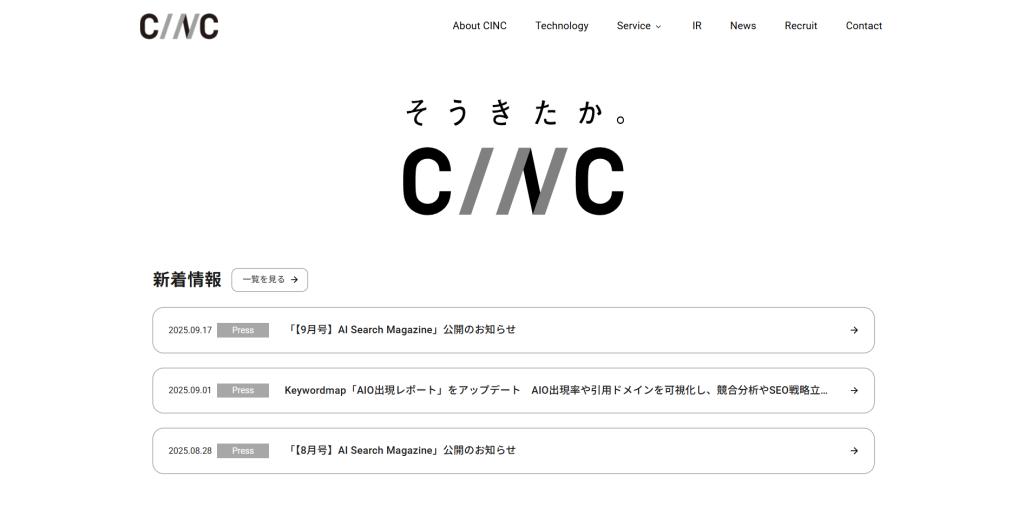Image resolution: width=1024 pixels, height=509 pixels.
Task: Click the Press tag dated 2025.09.17
Action: tap(243, 330)
